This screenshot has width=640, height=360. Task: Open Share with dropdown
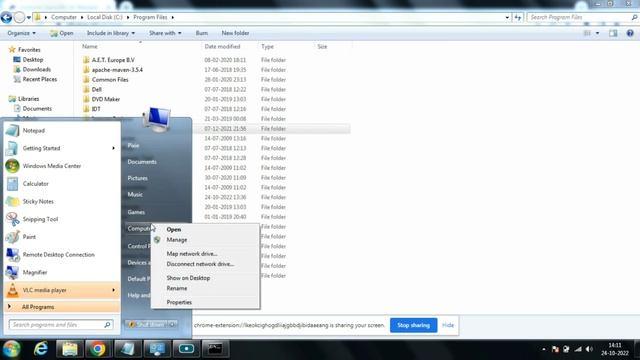pyautogui.click(x=165, y=33)
